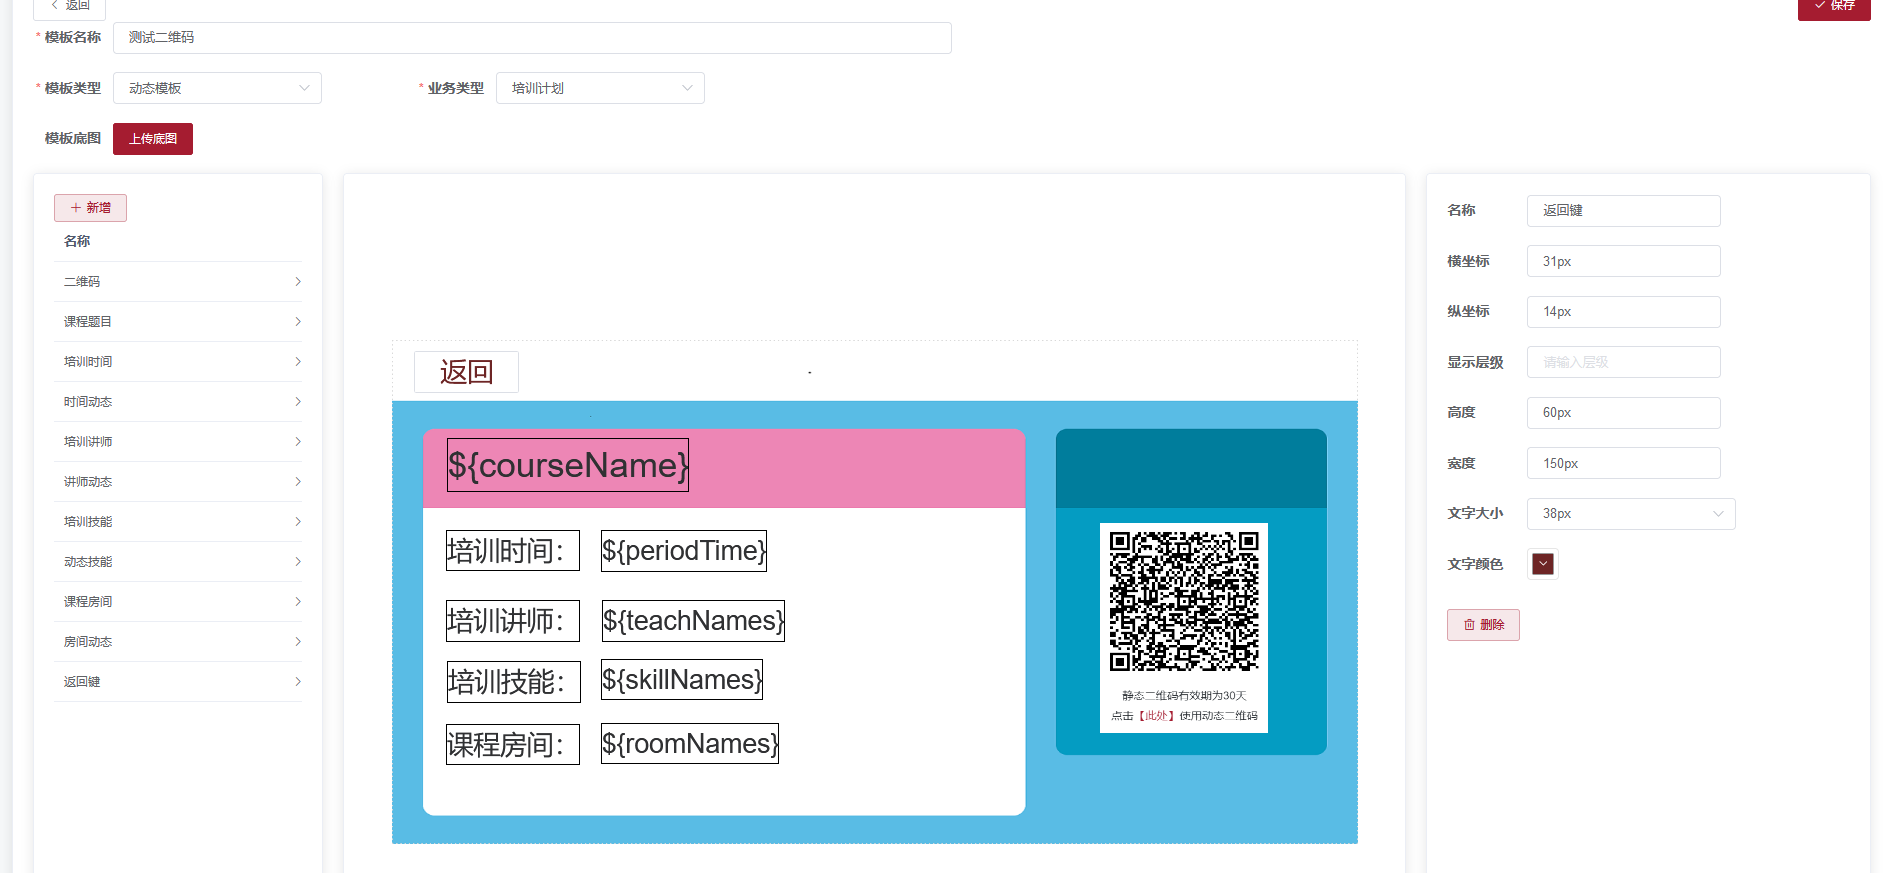Click the 名称 field containing 返回键
The width and height of the screenshot is (1889, 873).
click(1623, 211)
